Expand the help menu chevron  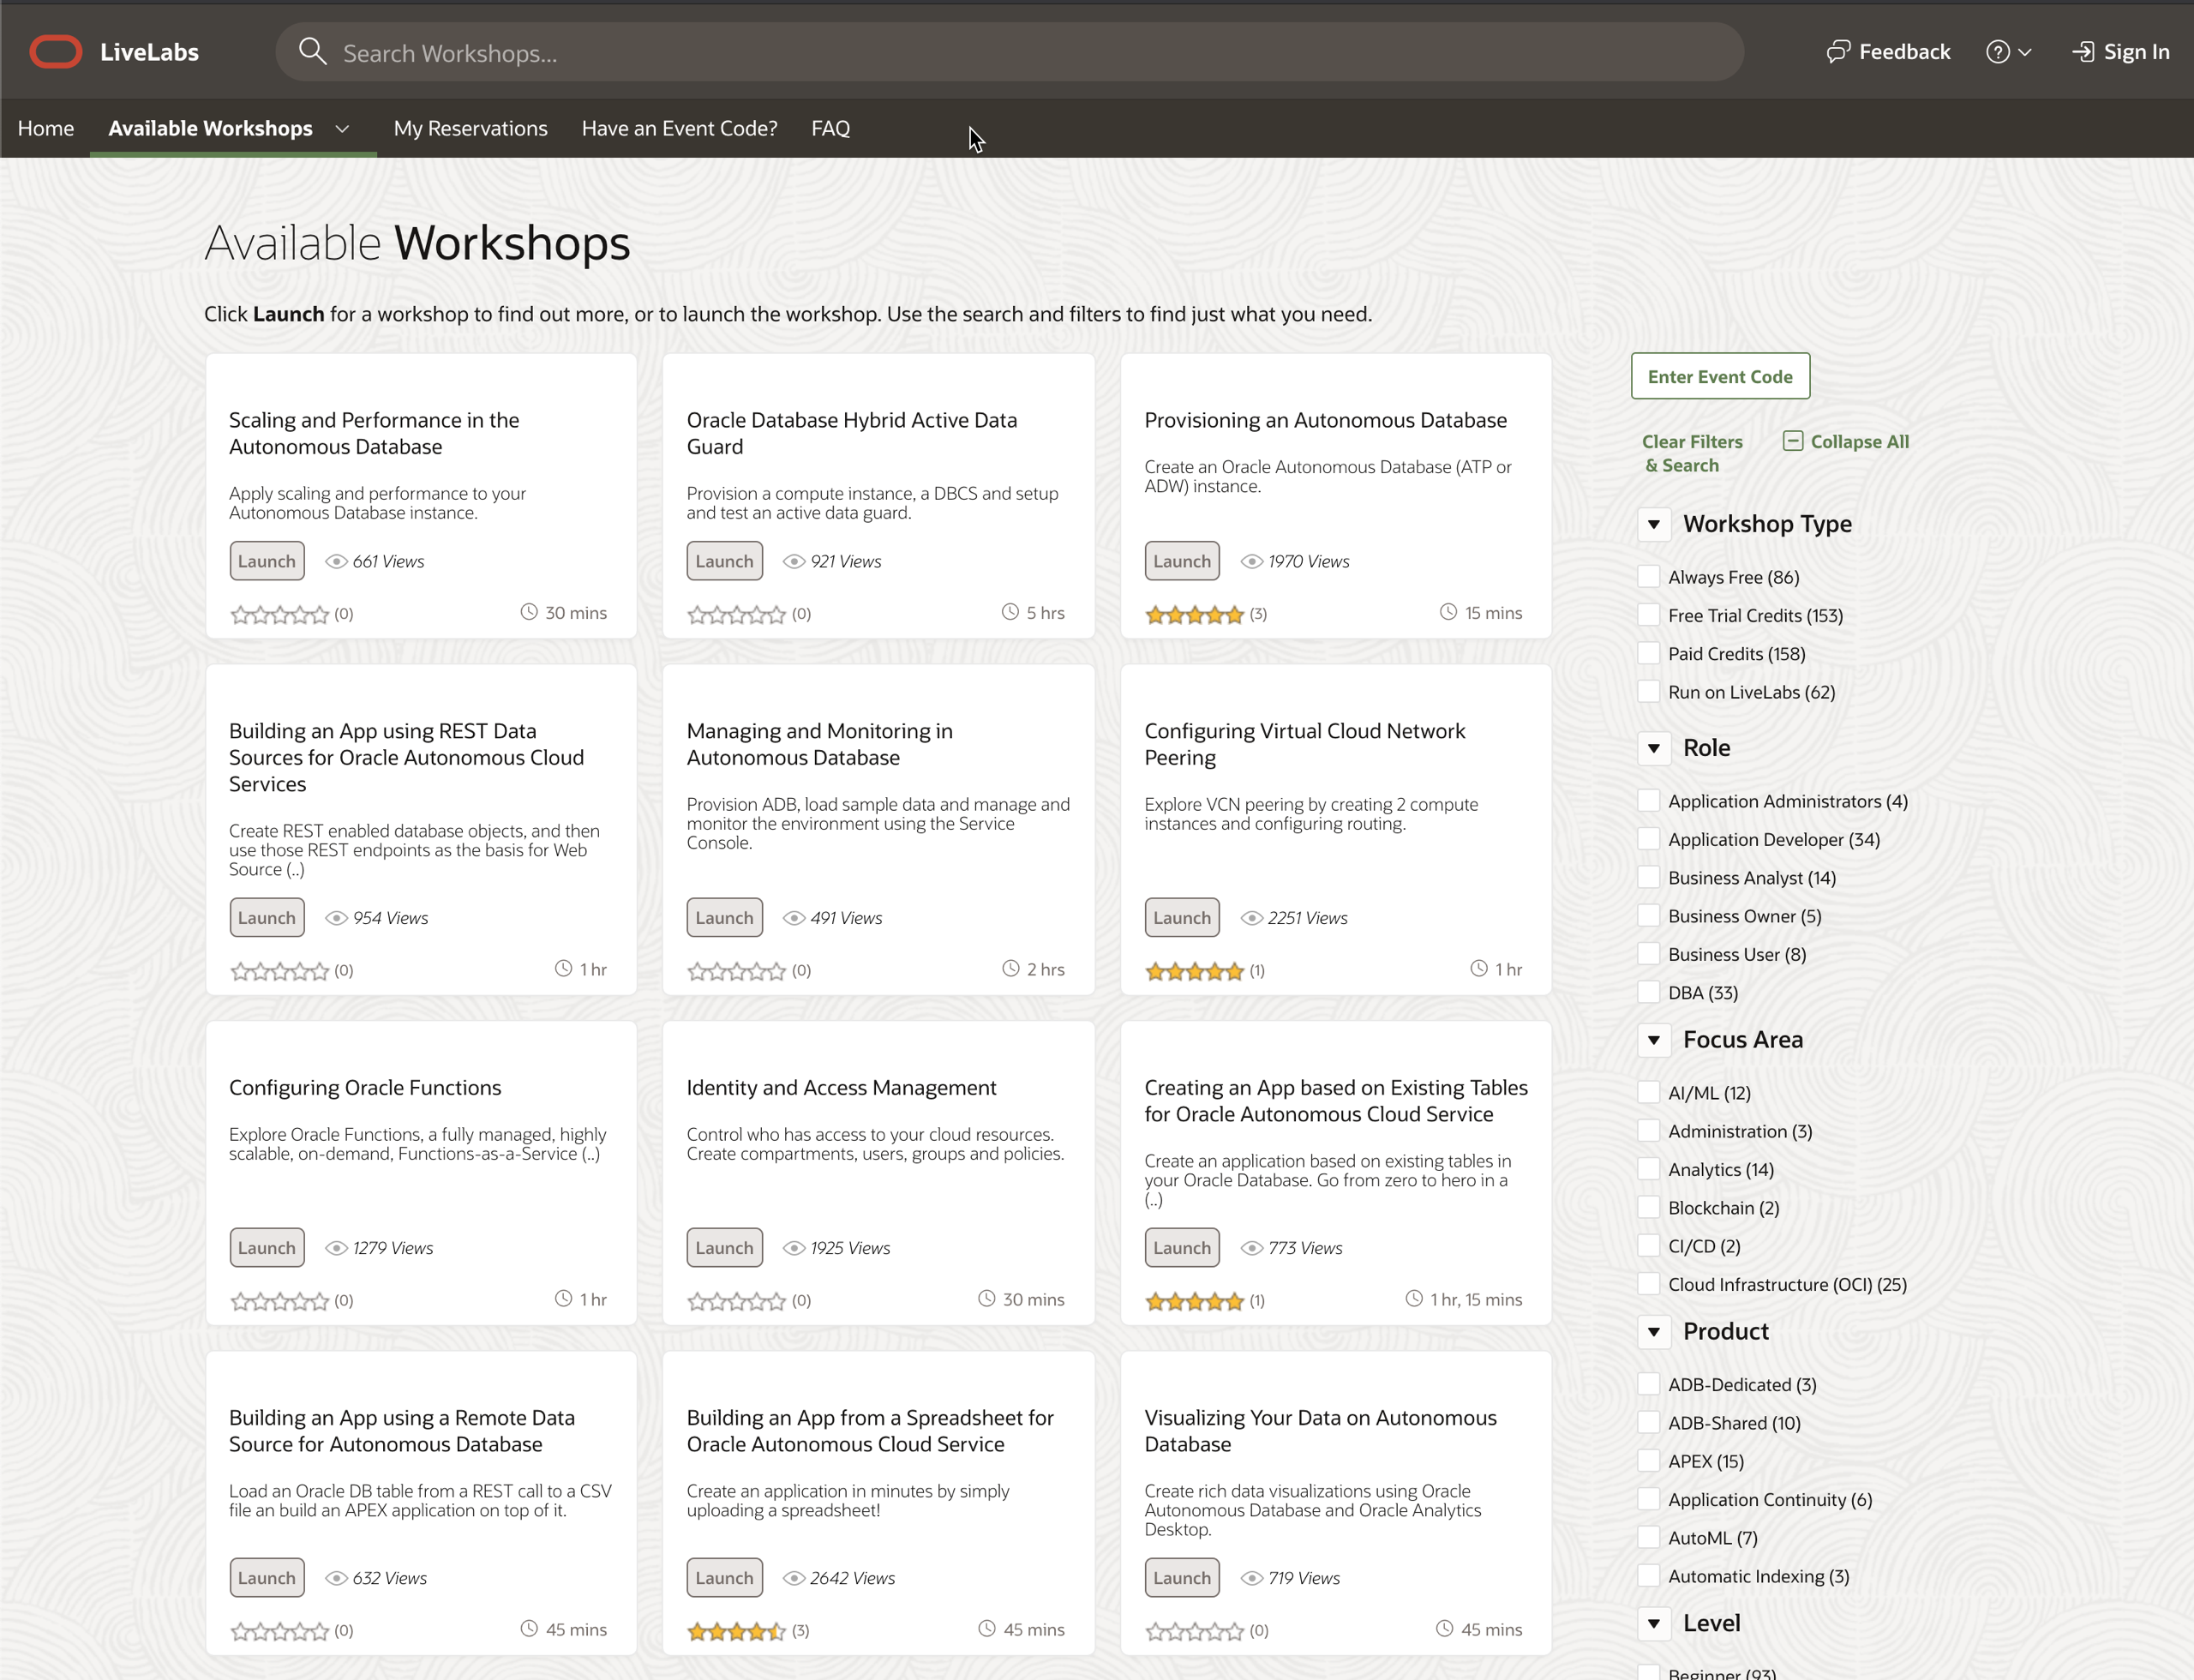tap(2025, 52)
